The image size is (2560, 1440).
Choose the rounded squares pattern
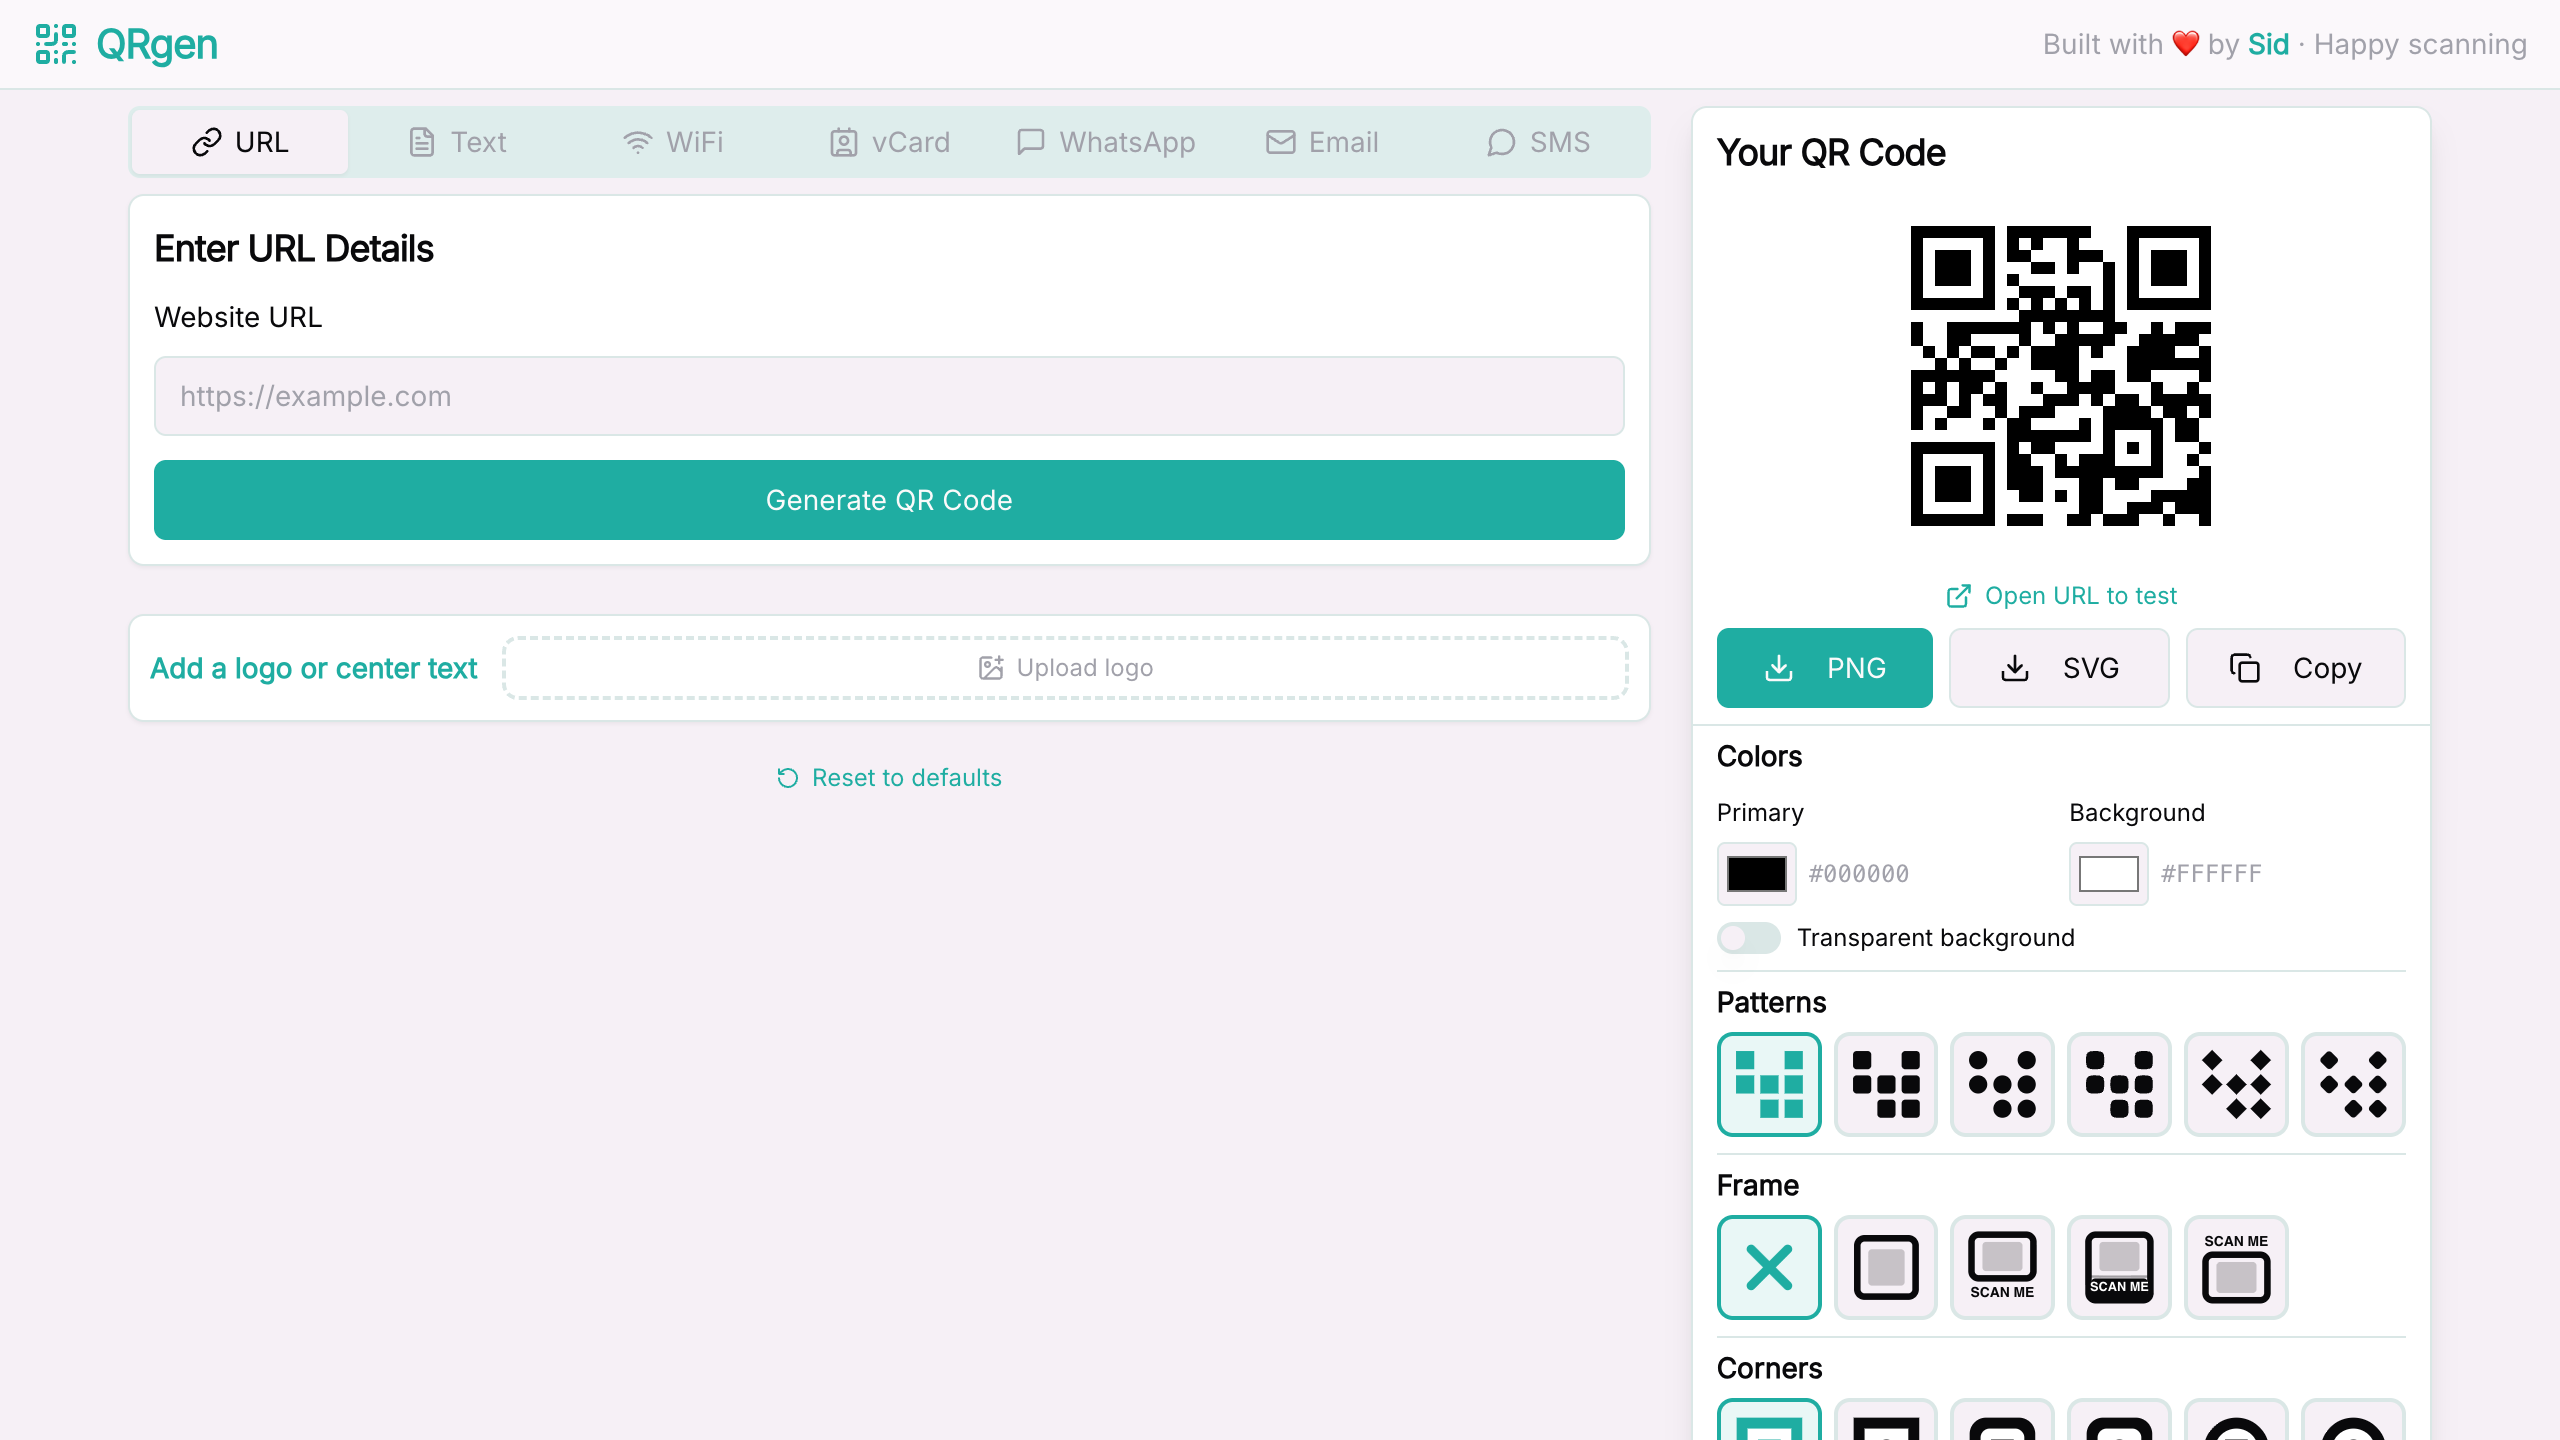click(1886, 1084)
